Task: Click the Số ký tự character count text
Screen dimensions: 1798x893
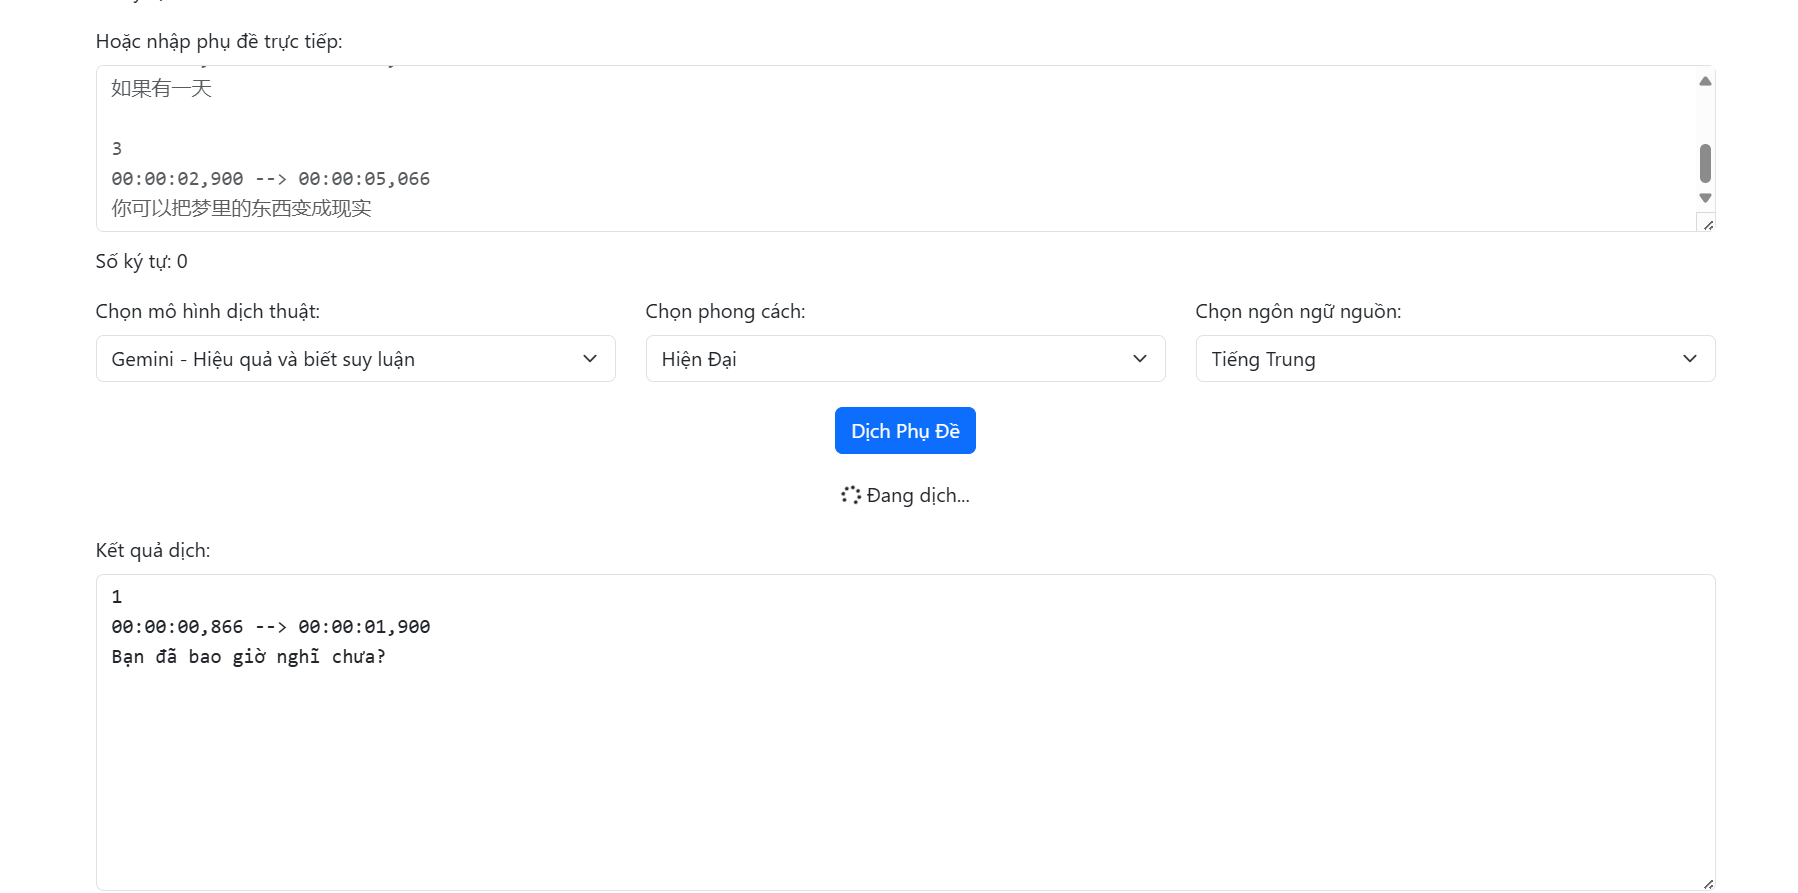Action: (141, 262)
